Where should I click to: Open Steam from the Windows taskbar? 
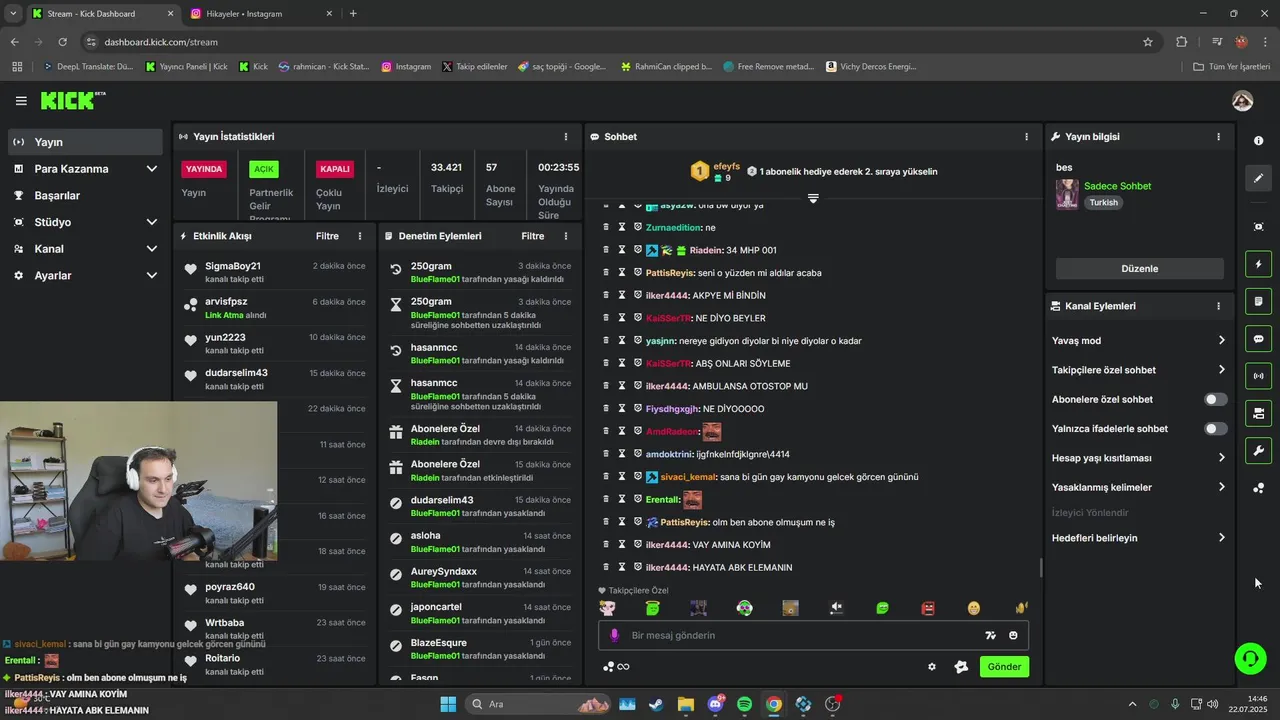click(x=656, y=704)
